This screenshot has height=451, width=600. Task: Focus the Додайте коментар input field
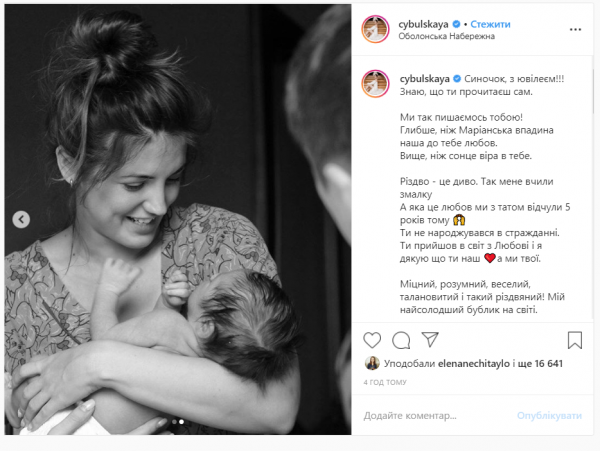pyautogui.click(x=436, y=415)
